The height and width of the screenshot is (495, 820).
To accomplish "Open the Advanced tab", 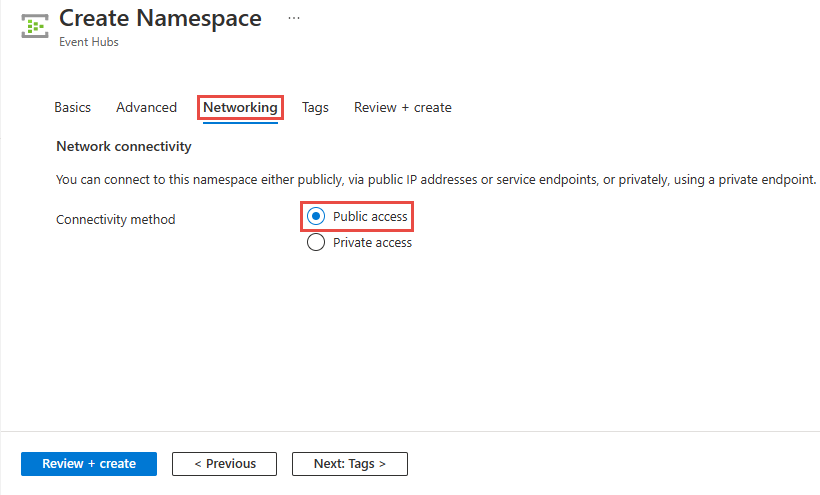I will [x=146, y=107].
